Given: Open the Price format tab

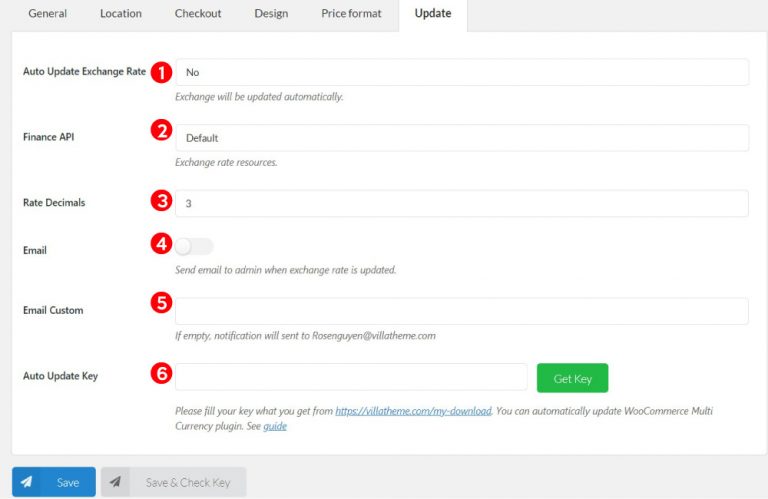Looking at the screenshot, I should (x=351, y=14).
